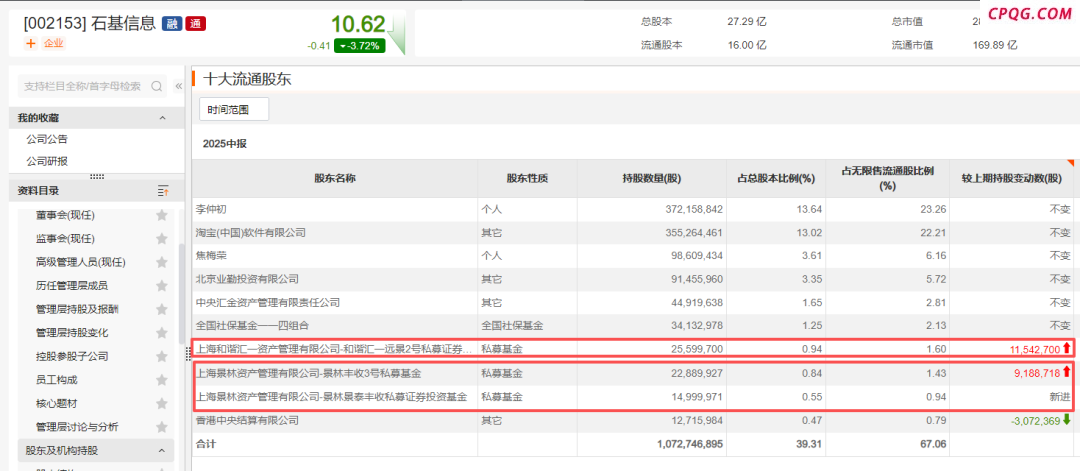Click the search magnifier icon in sidebar
Screen dimensions: 1080x471
156,86
